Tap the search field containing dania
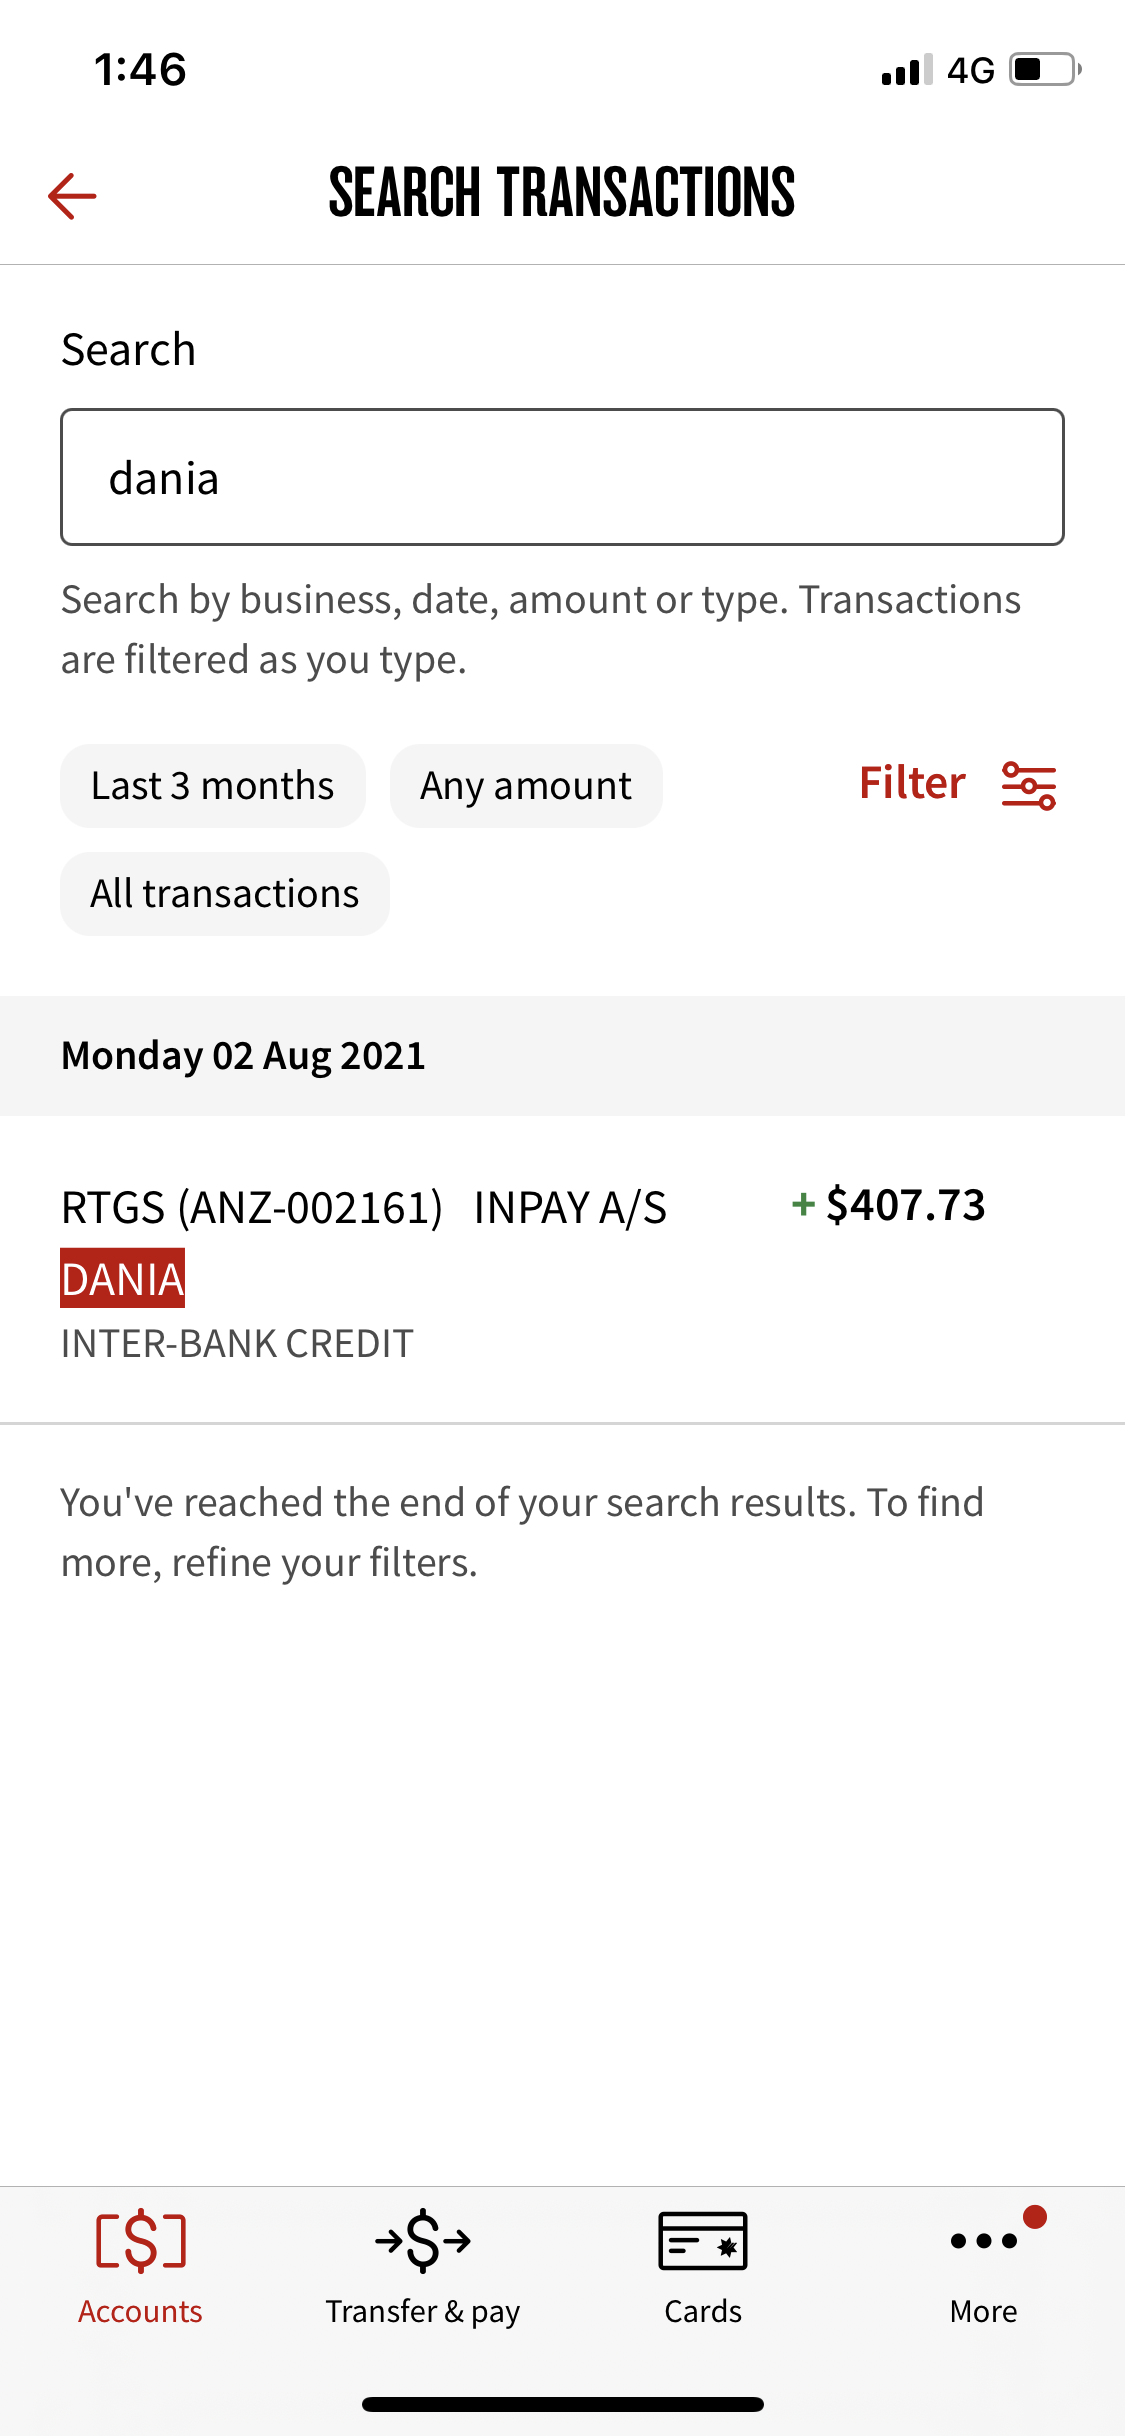The image size is (1125, 2436). pos(562,477)
